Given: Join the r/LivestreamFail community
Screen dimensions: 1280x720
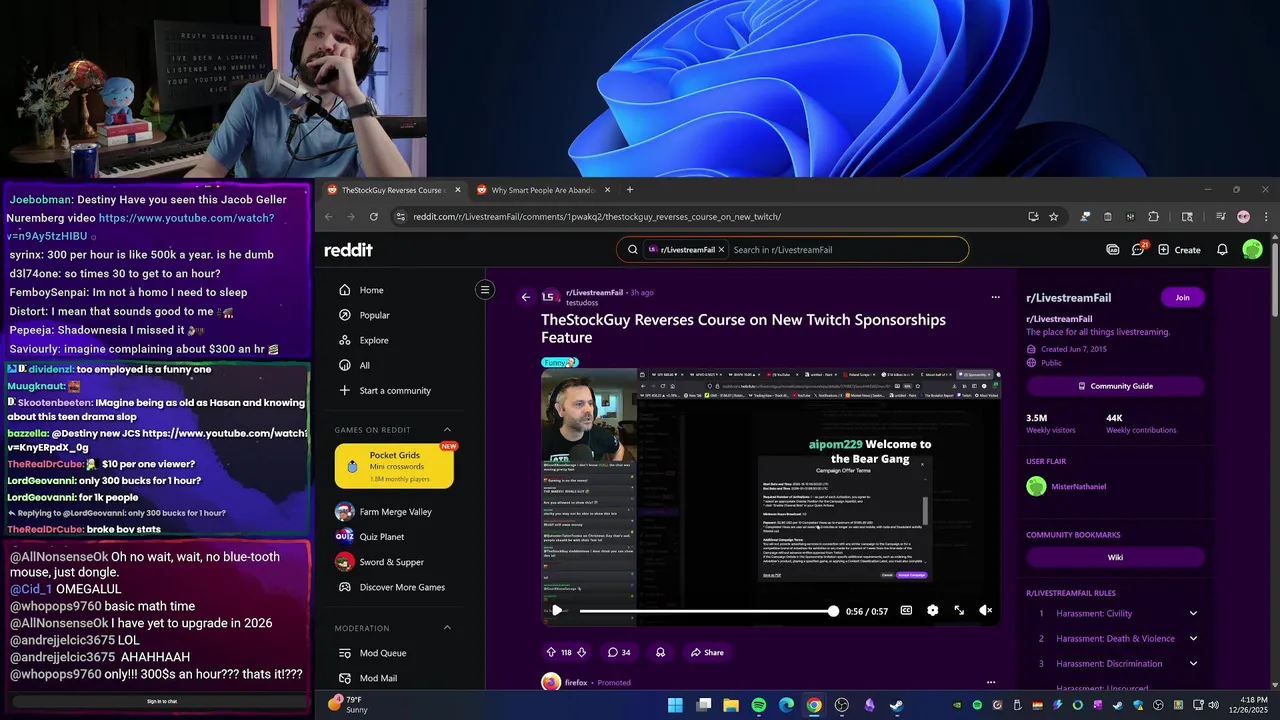Looking at the screenshot, I should pyautogui.click(x=1182, y=297).
